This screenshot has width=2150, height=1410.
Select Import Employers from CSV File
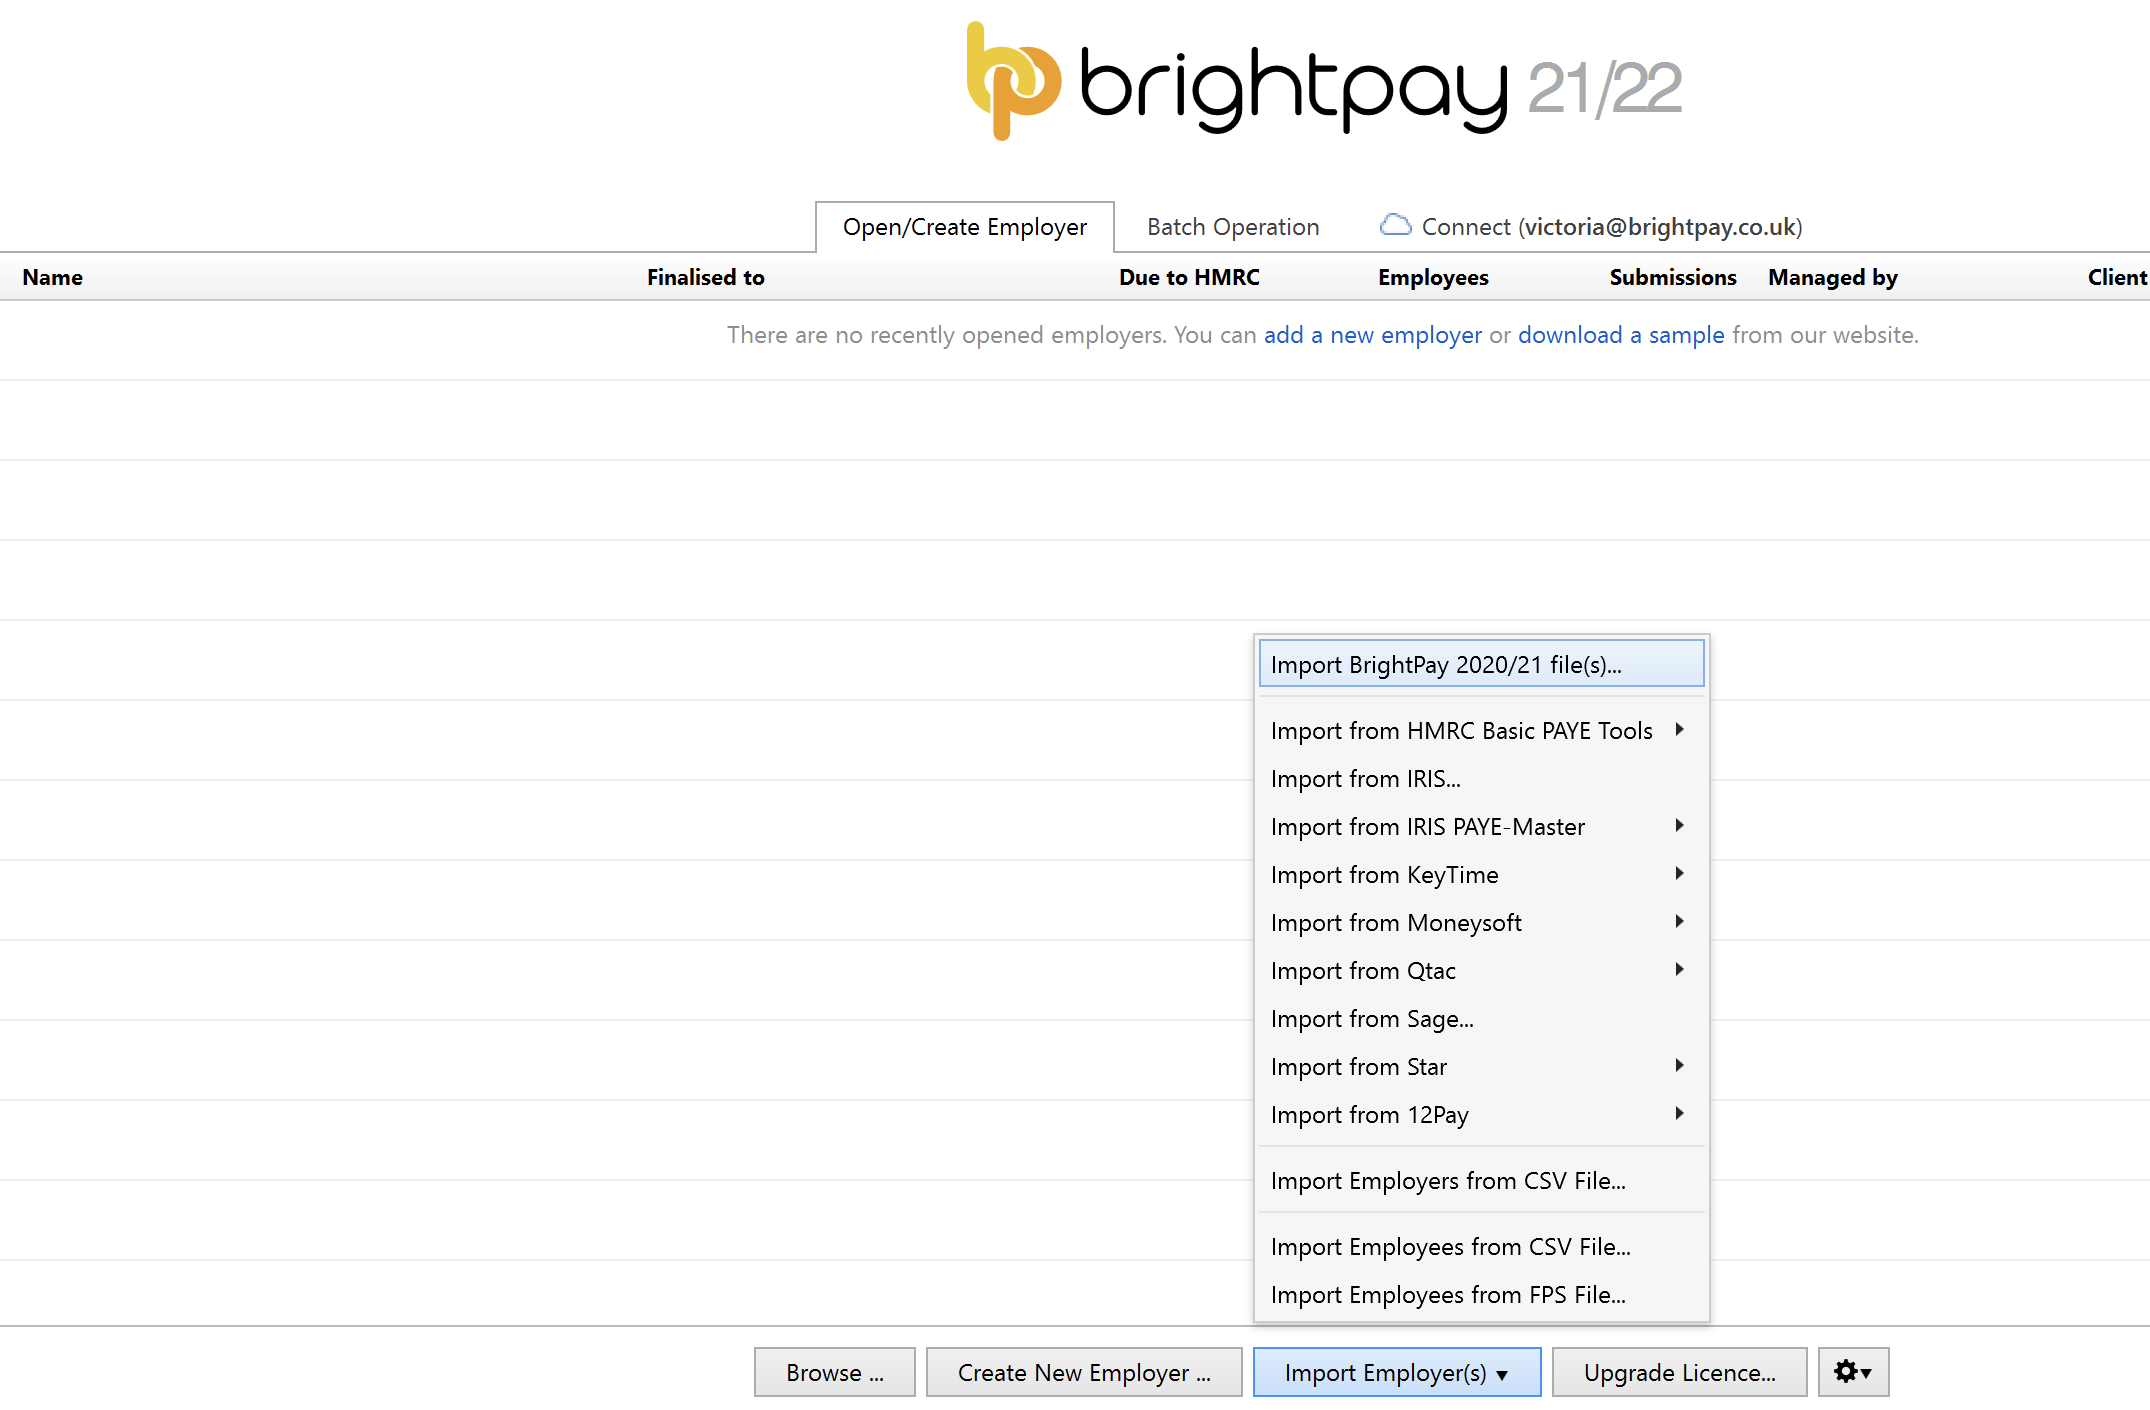pos(1481,1180)
